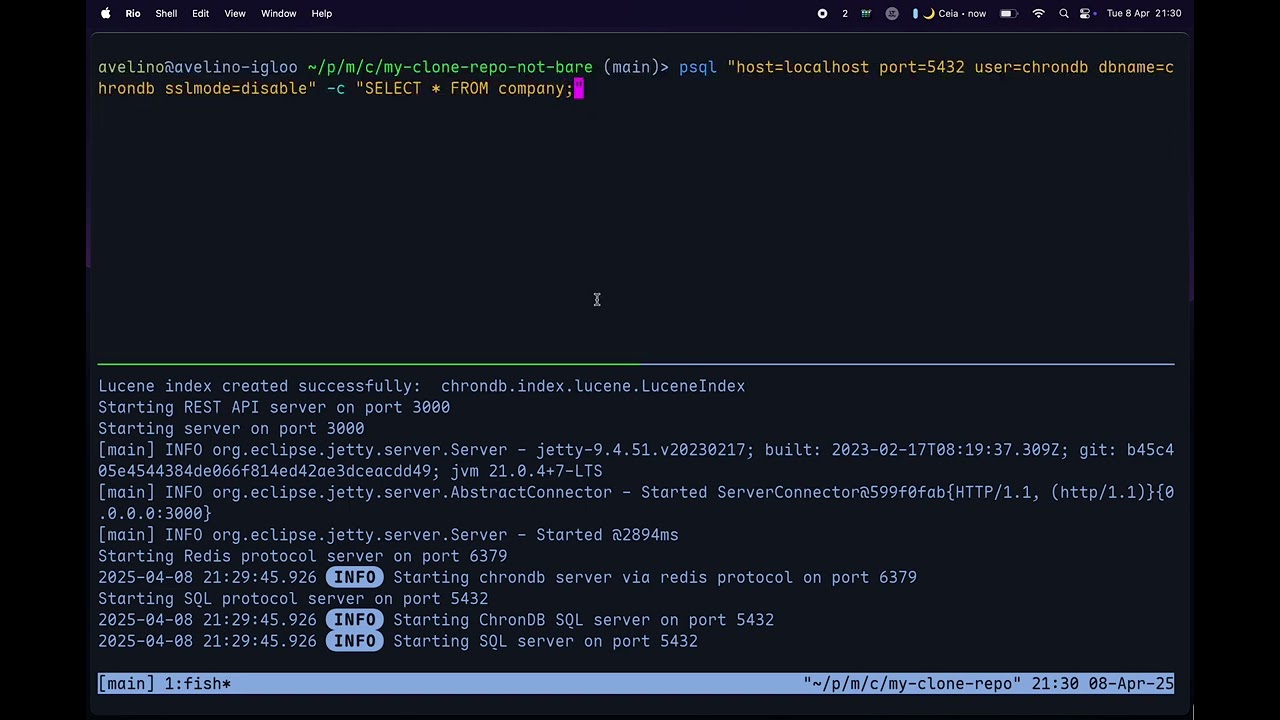
Task: Open the Apple menu
Action: point(106,13)
